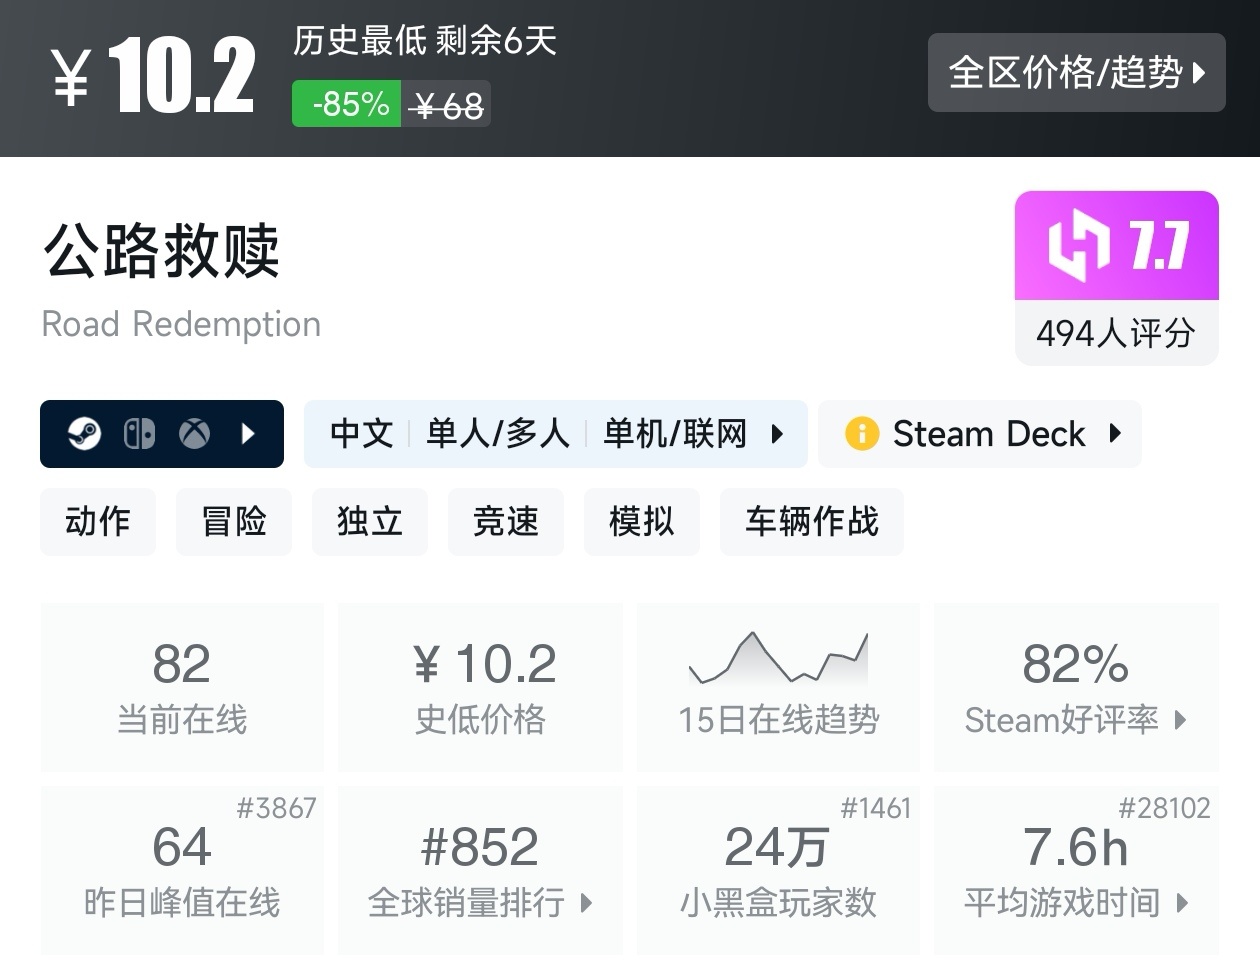Image resolution: width=1260 pixels, height=979 pixels.
Task: Click the Xiaoheihe logo in rating badge
Action: pos(1078,245)
